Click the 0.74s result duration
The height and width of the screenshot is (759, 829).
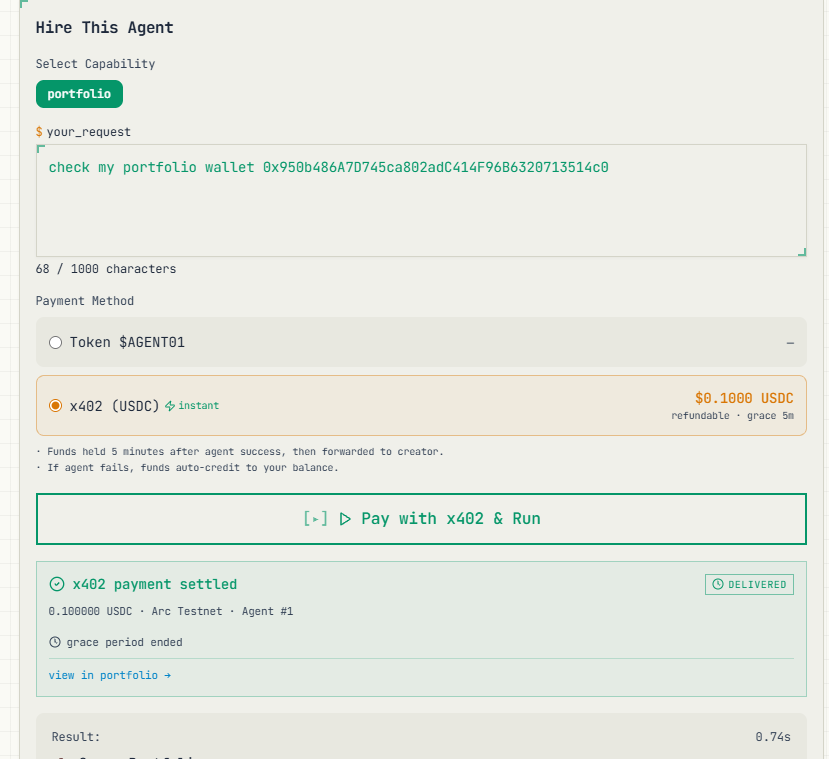coord(772,736)
